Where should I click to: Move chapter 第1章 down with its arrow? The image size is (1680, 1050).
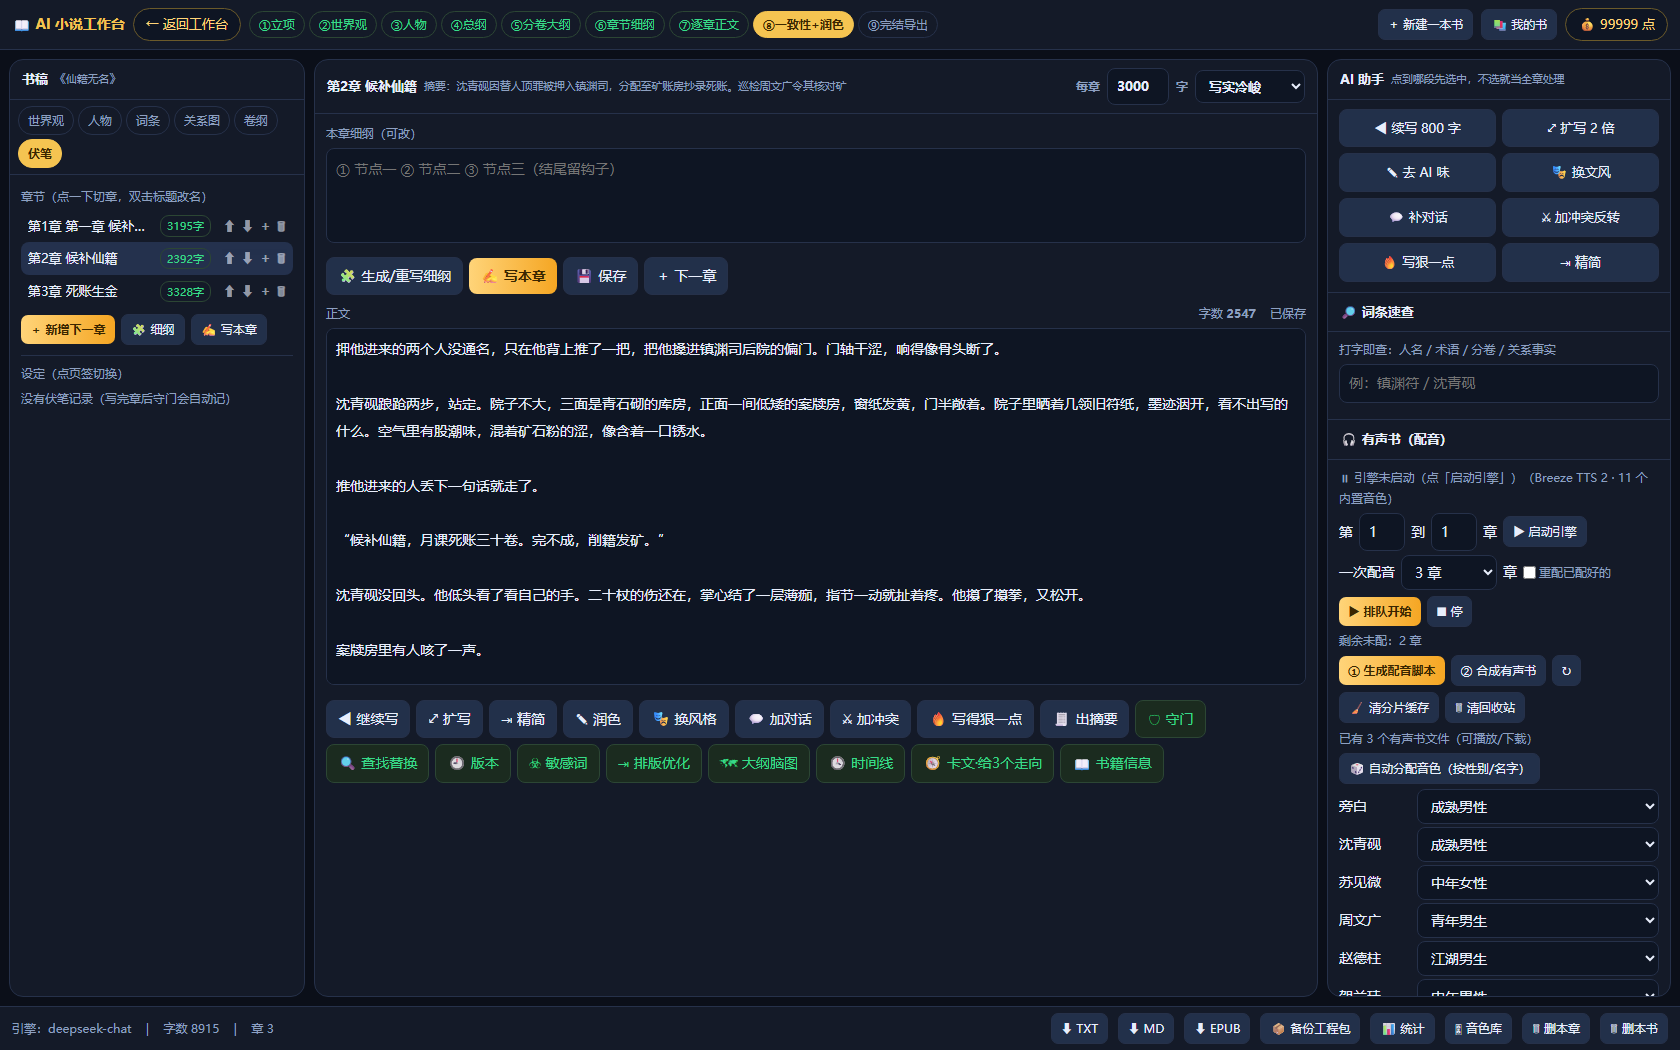pos(247,226)
